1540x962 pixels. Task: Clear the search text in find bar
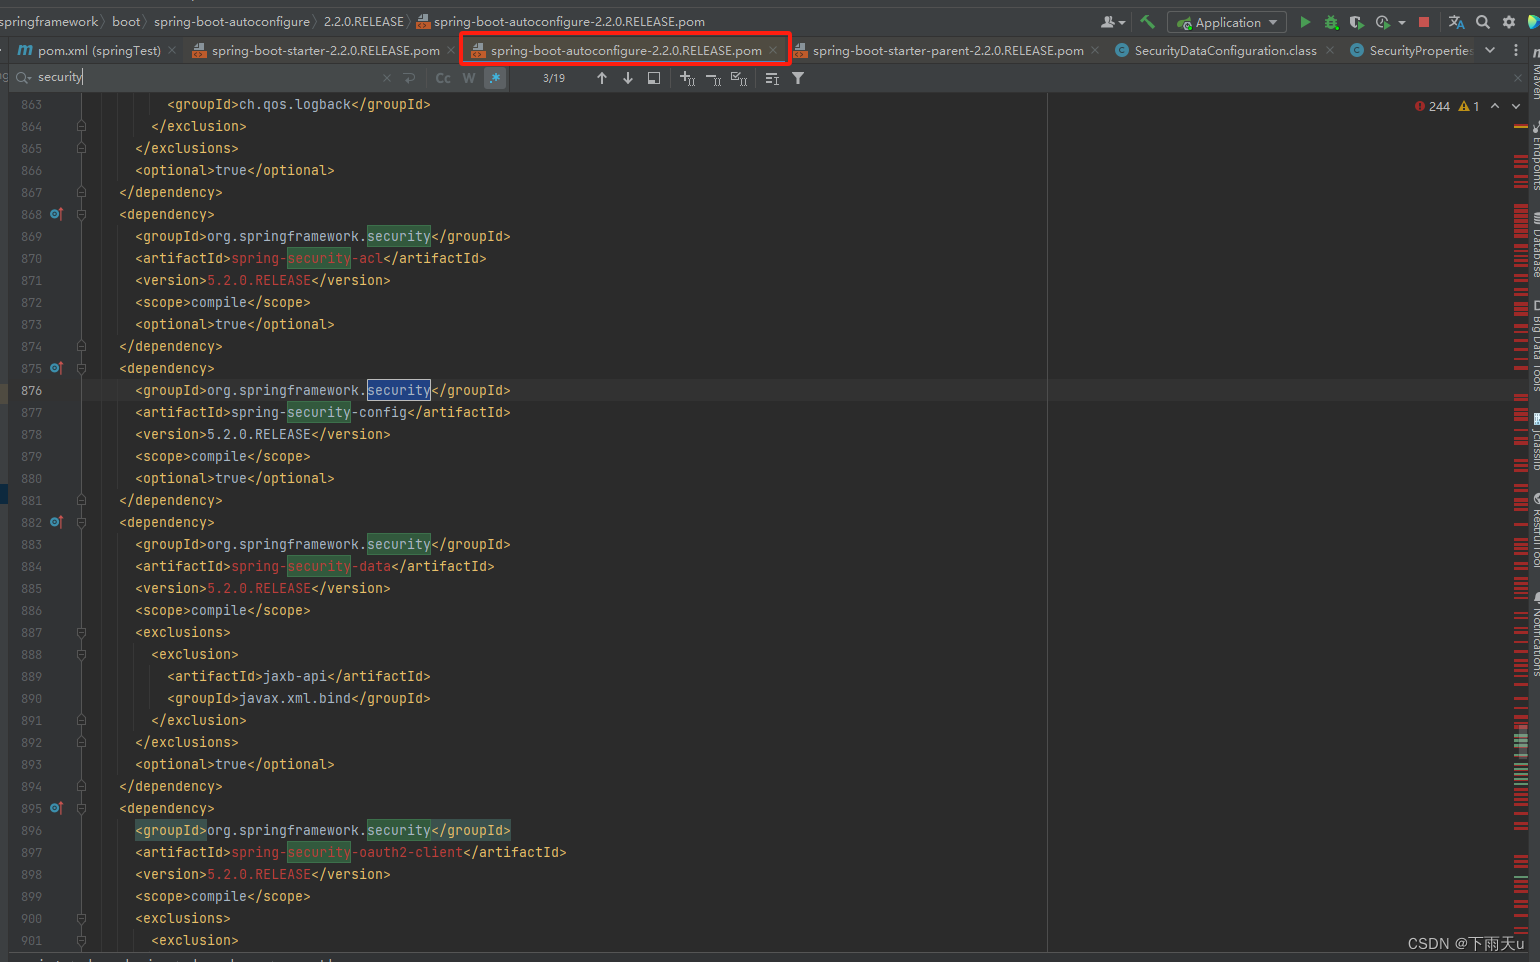387,78
